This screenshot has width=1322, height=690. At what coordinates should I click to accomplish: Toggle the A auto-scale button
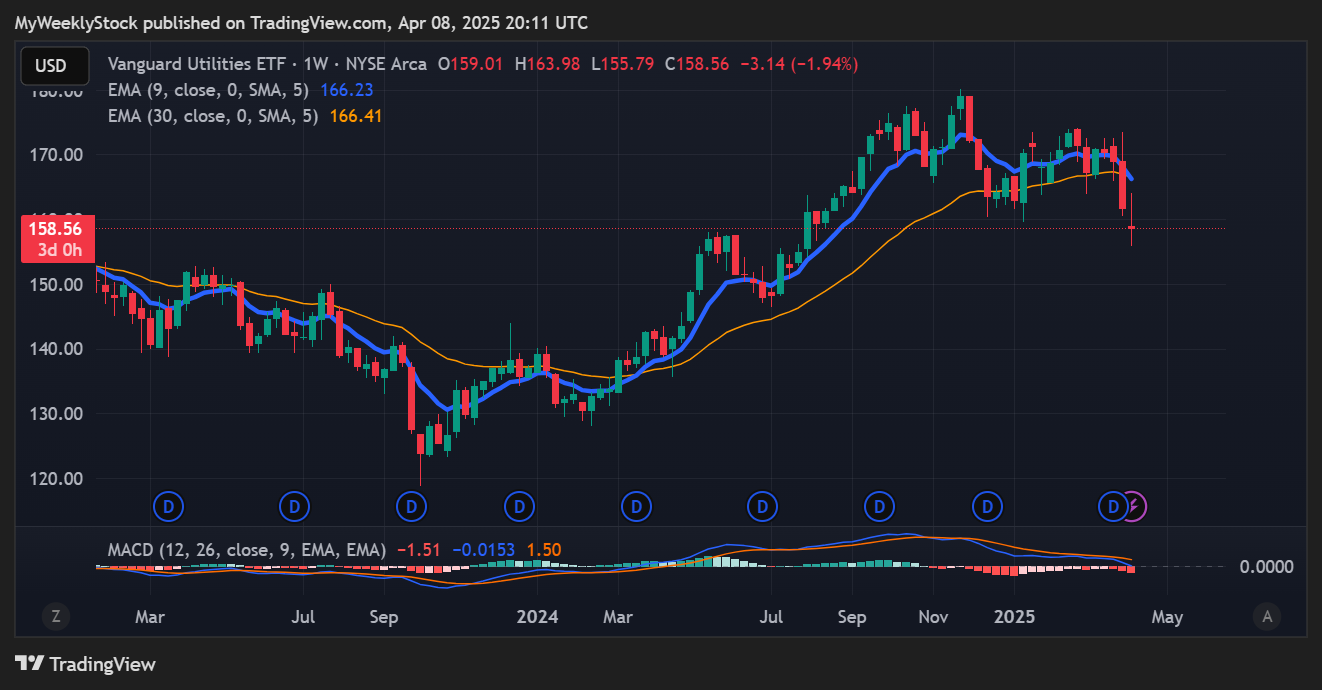click(x=1267, y=617)
